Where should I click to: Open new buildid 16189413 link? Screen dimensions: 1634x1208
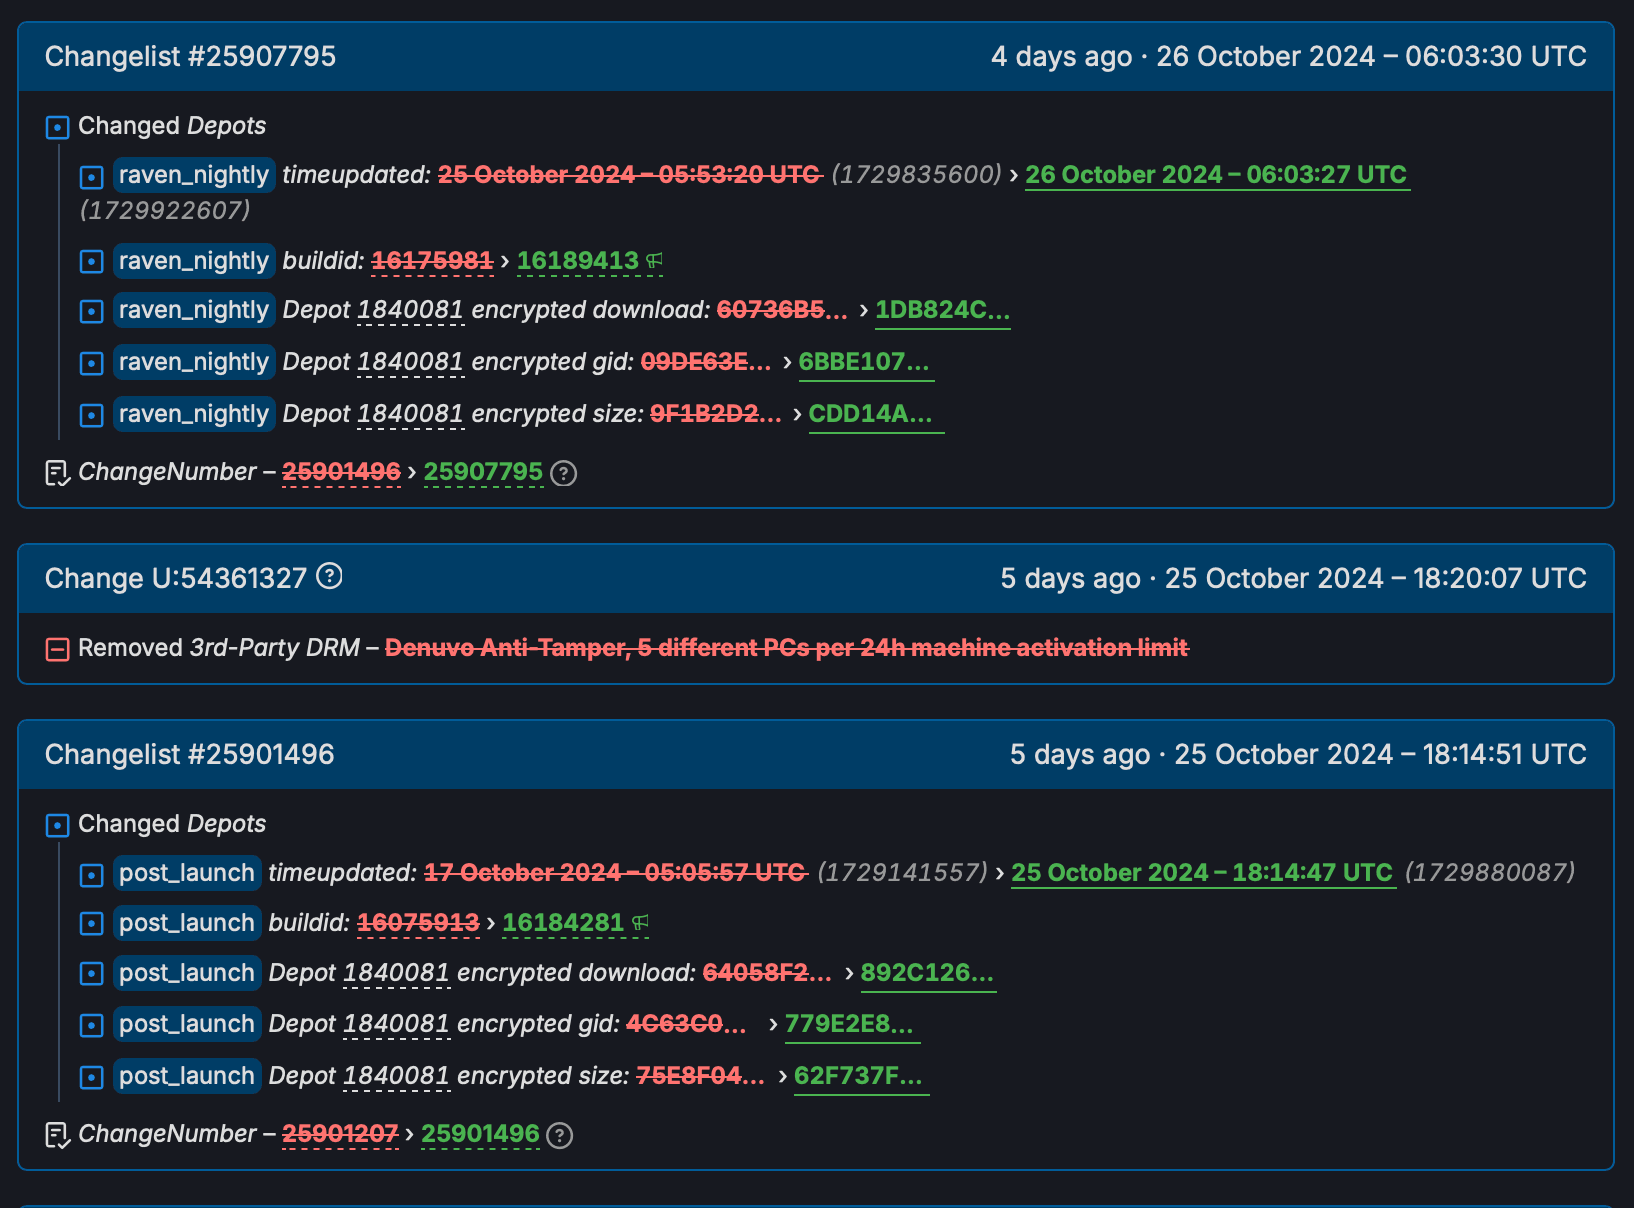click(x=577, y=261)
